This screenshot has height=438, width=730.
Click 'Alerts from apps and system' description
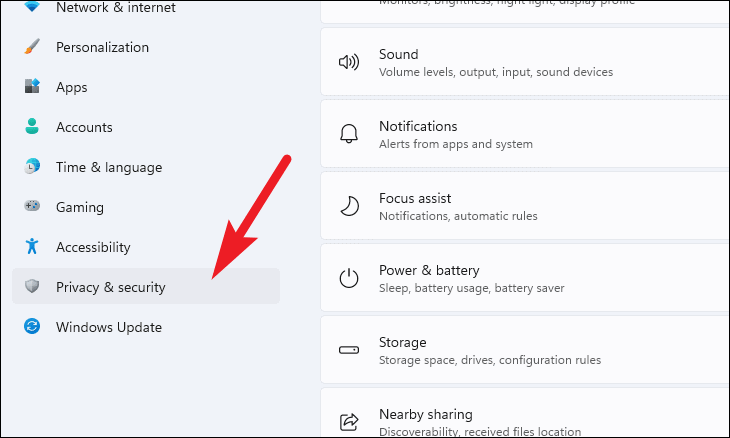[456, 144]
